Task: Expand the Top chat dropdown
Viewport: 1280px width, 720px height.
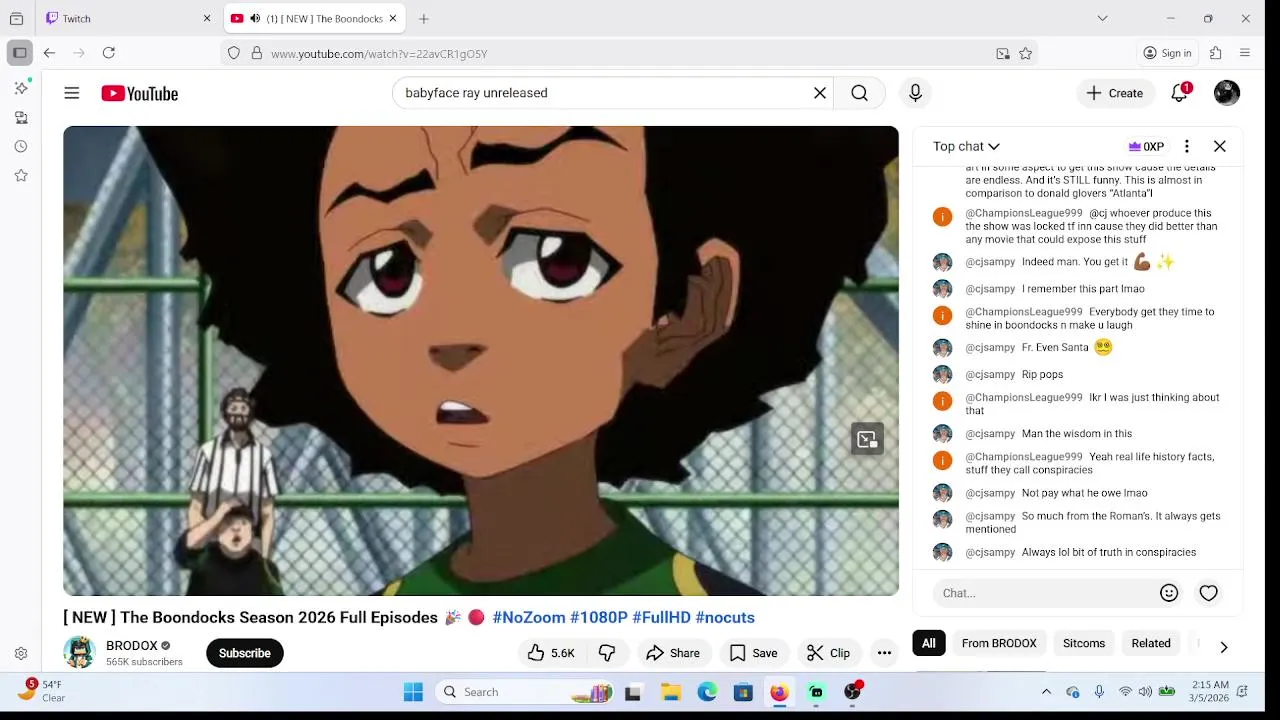Action: point(966,146)
